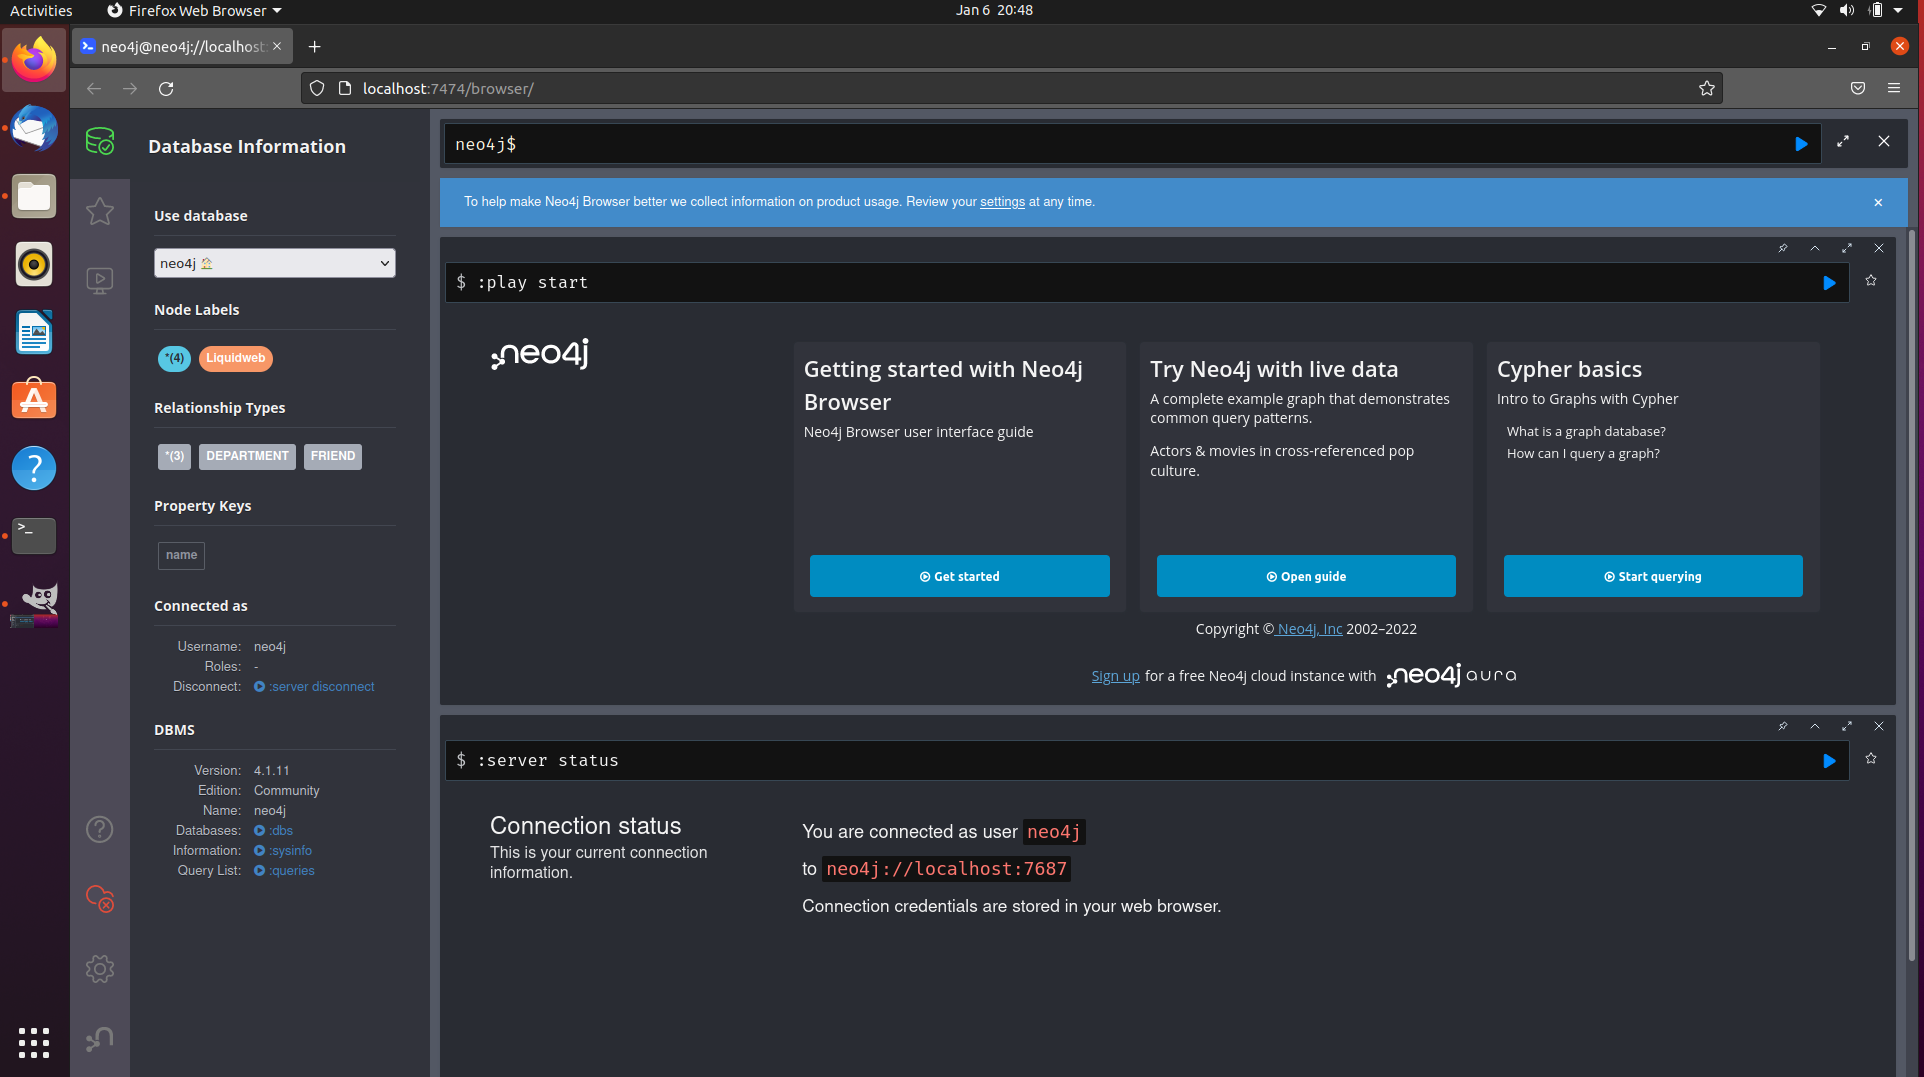
Task: Click the Start querying button
Action: click(1653, 576)
